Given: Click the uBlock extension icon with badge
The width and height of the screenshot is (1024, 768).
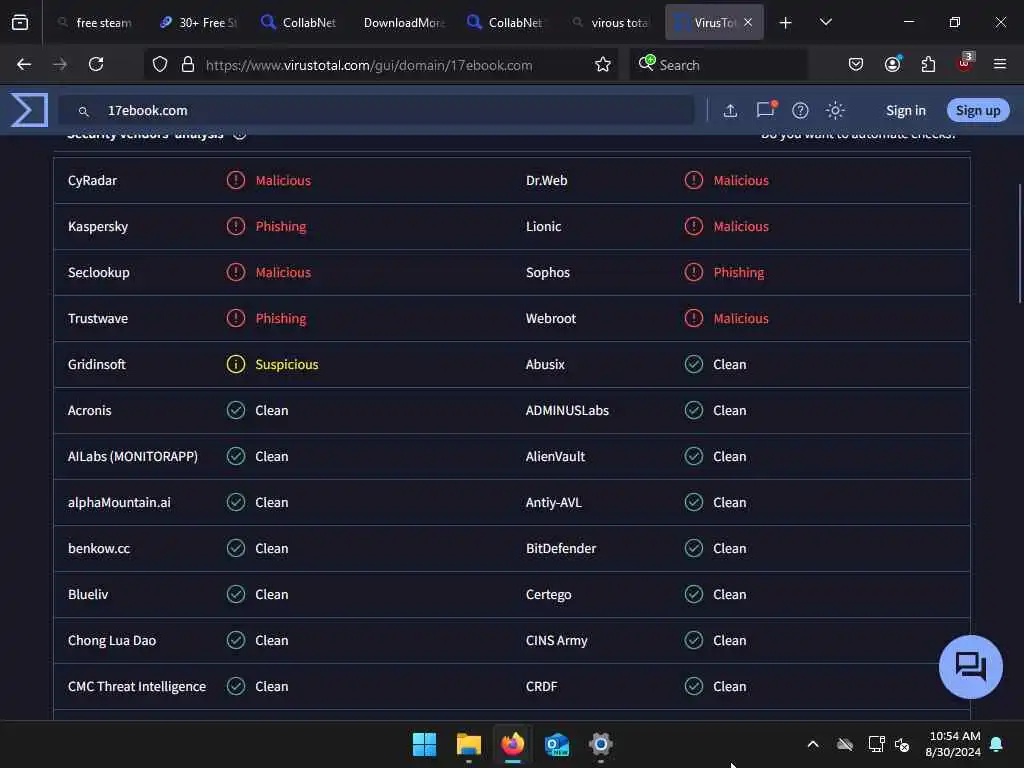Looking at the screenshot, I should (x=965, y=62).
